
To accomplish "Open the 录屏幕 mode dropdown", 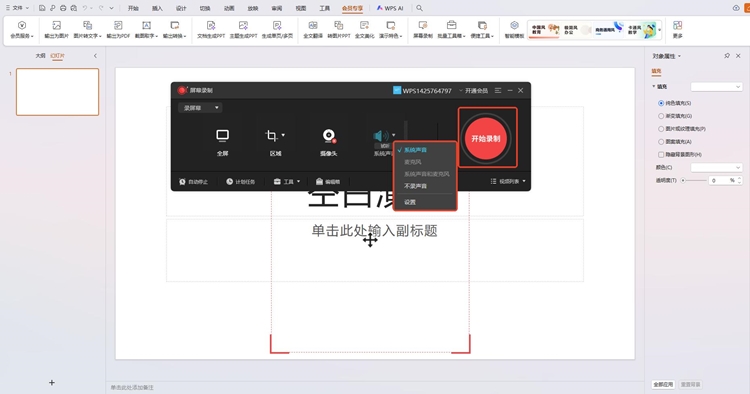I will click(200, 108).
